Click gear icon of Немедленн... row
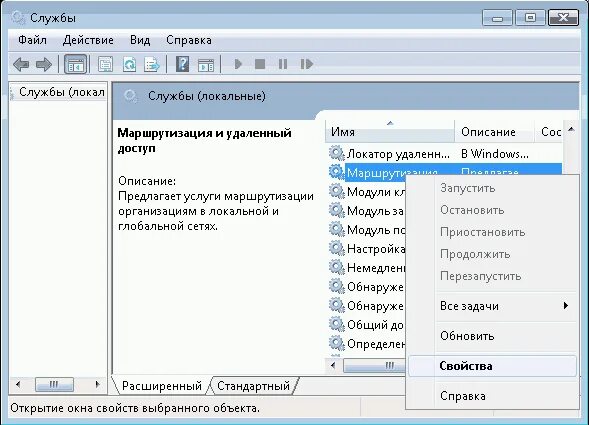This screenshot has width=589, height=425. [337, 267]
